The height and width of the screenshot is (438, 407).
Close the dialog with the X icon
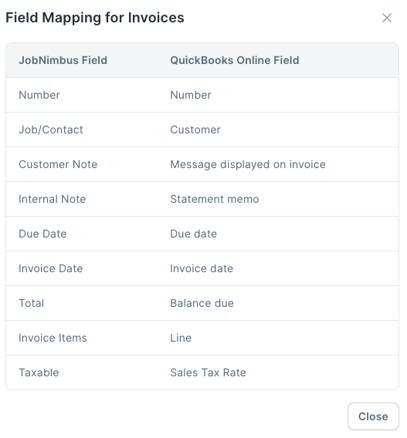click(x=387, y=18)
